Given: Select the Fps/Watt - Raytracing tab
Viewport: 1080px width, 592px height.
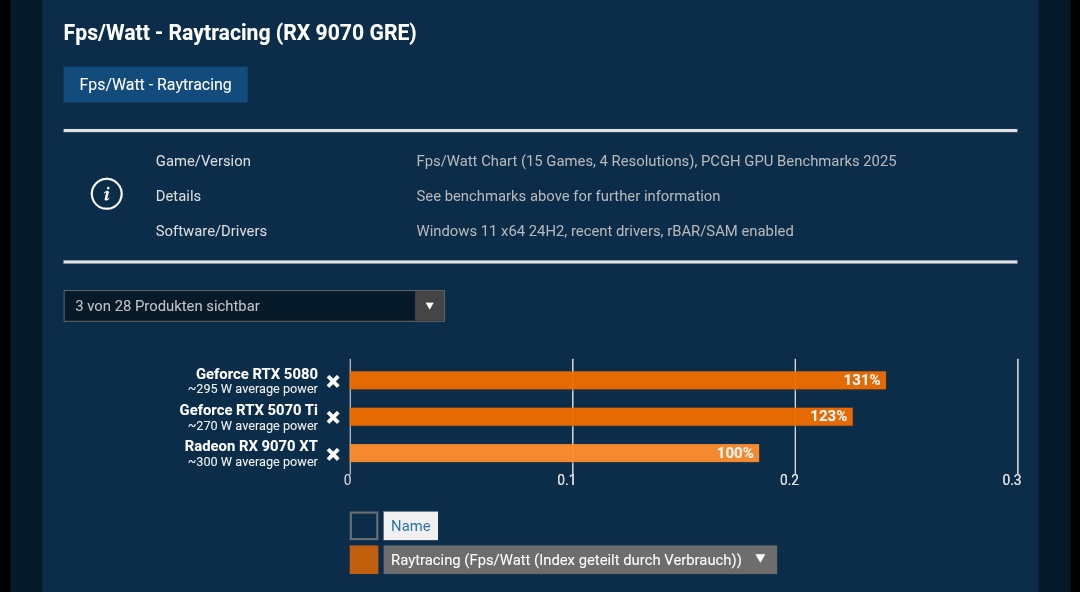Looking at the screenshot, I should tap(156, 85).
